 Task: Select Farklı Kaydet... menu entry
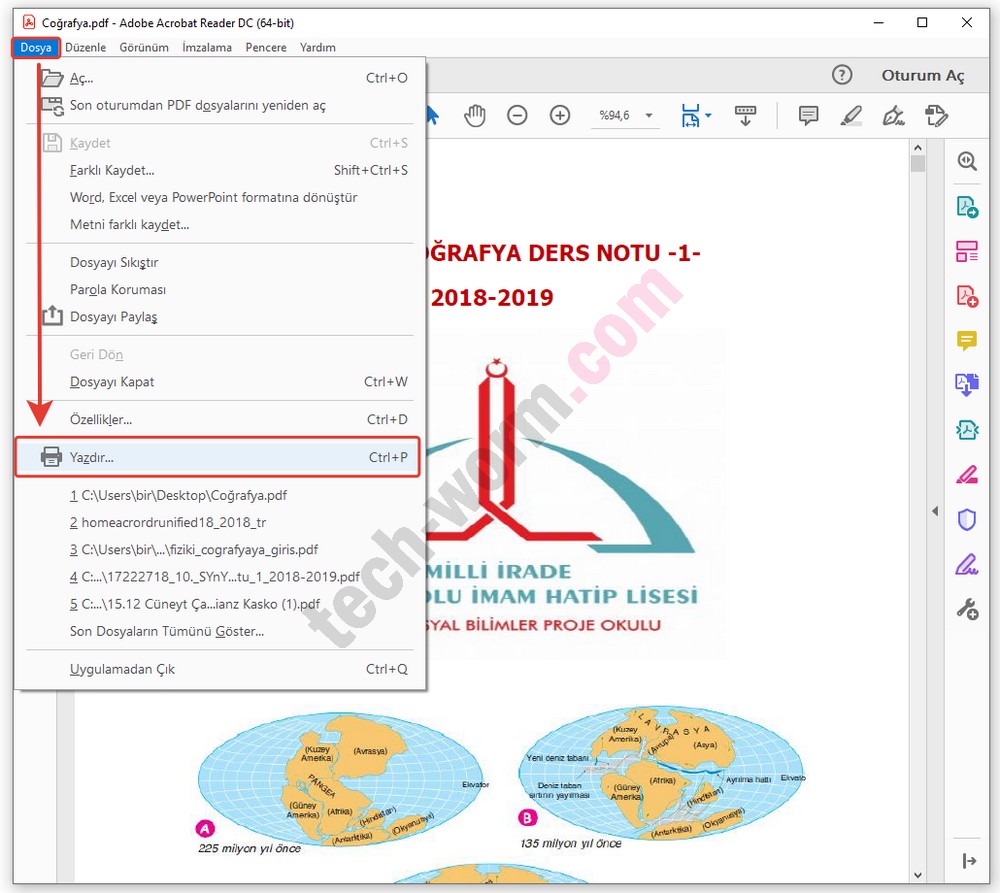point(112,170)
